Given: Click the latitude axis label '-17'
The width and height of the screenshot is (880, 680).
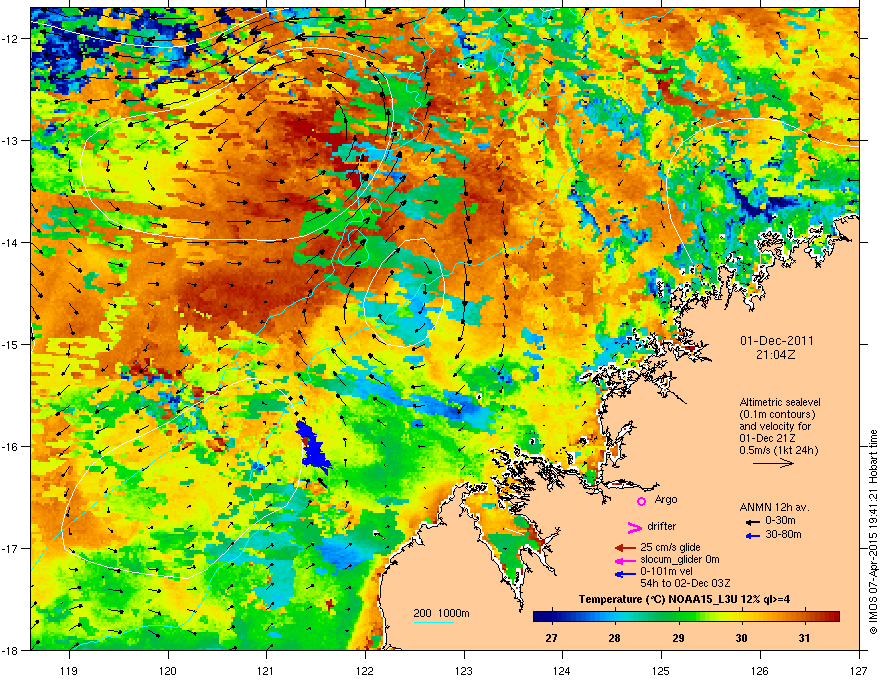Looking at the screenshot, I should [11, 548].
